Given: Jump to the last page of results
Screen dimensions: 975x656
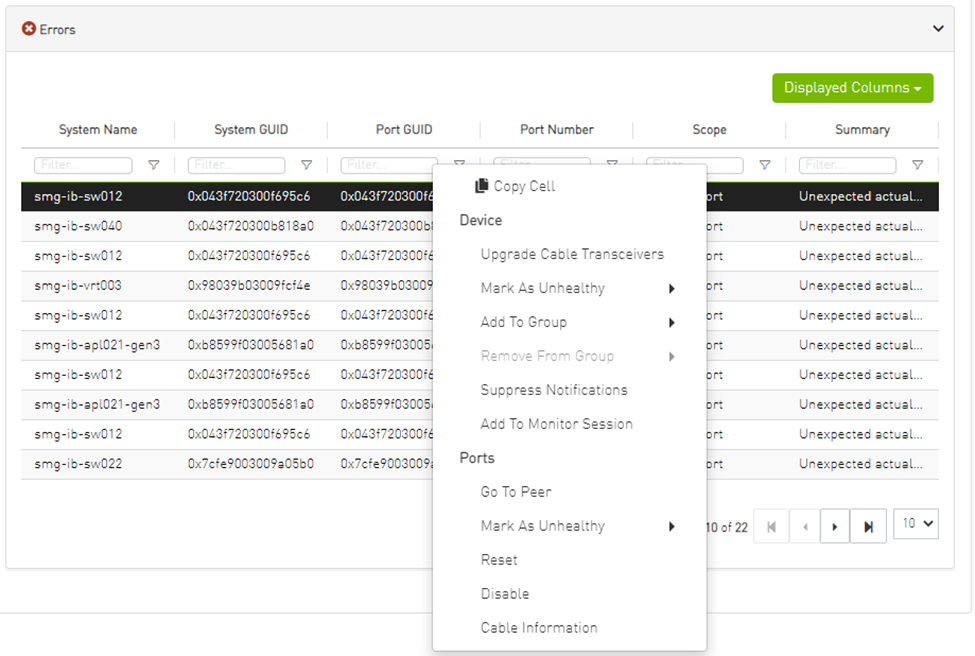Looking at the screenshot, I should (x=868, y=526).
